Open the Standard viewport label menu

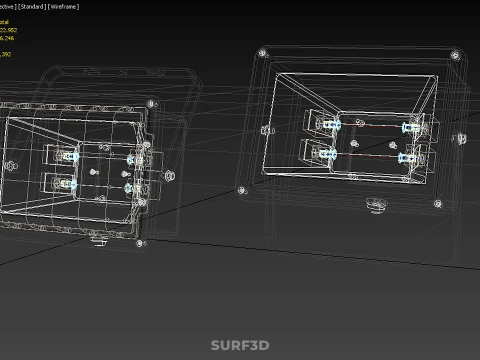32,7
